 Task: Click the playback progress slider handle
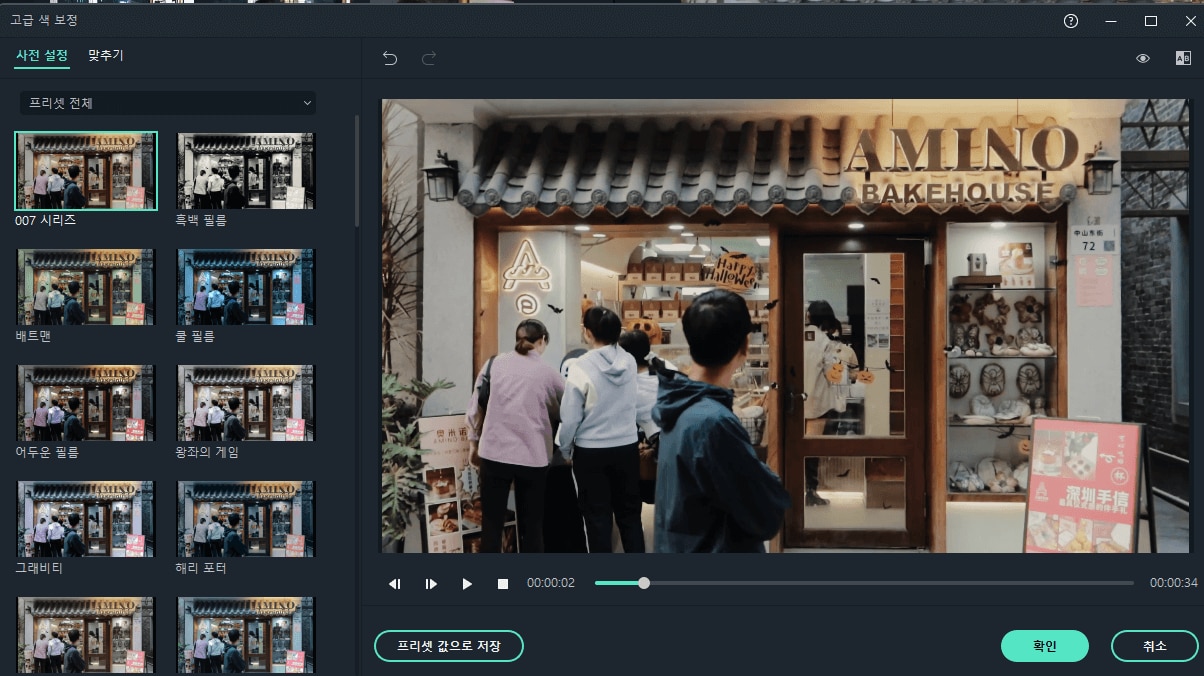[x=644, y=583]
